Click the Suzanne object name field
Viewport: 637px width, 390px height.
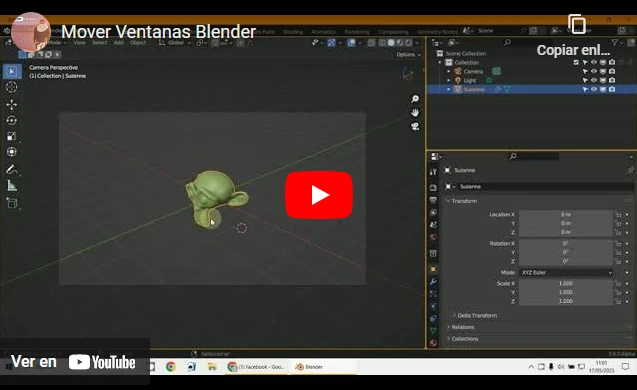click(x=544, y=186)
